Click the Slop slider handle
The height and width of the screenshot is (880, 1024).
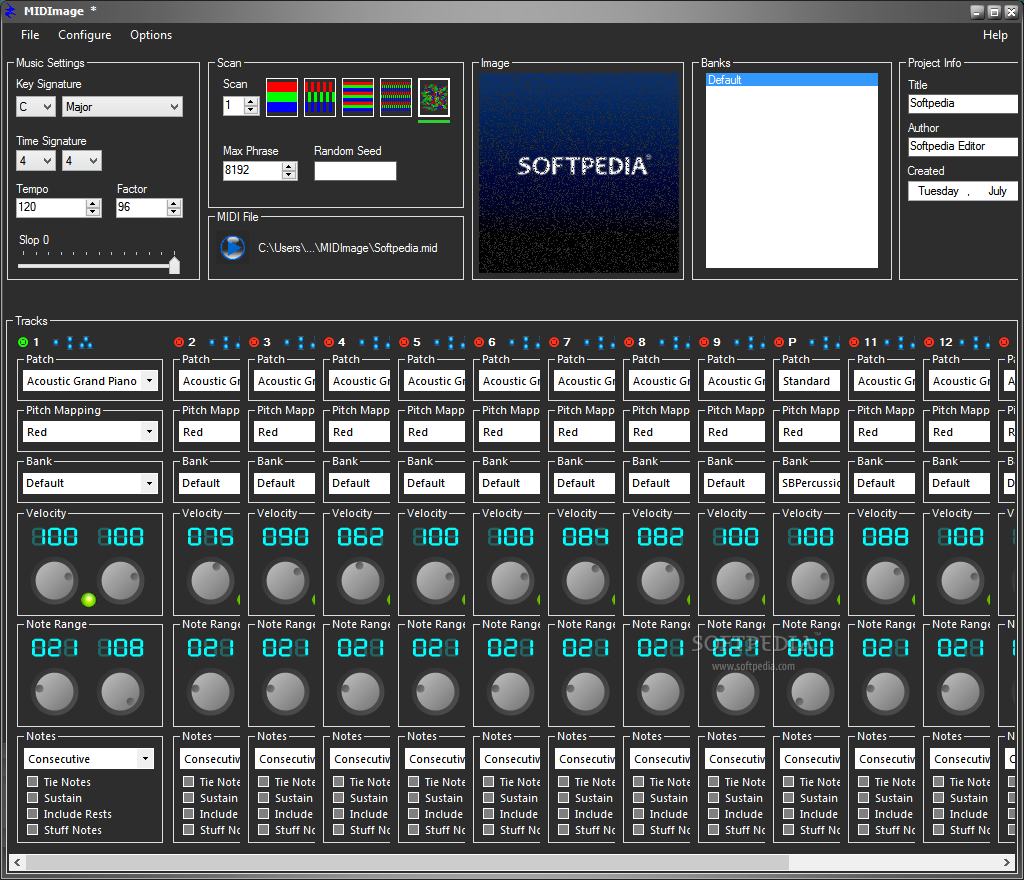pos(174,264)
